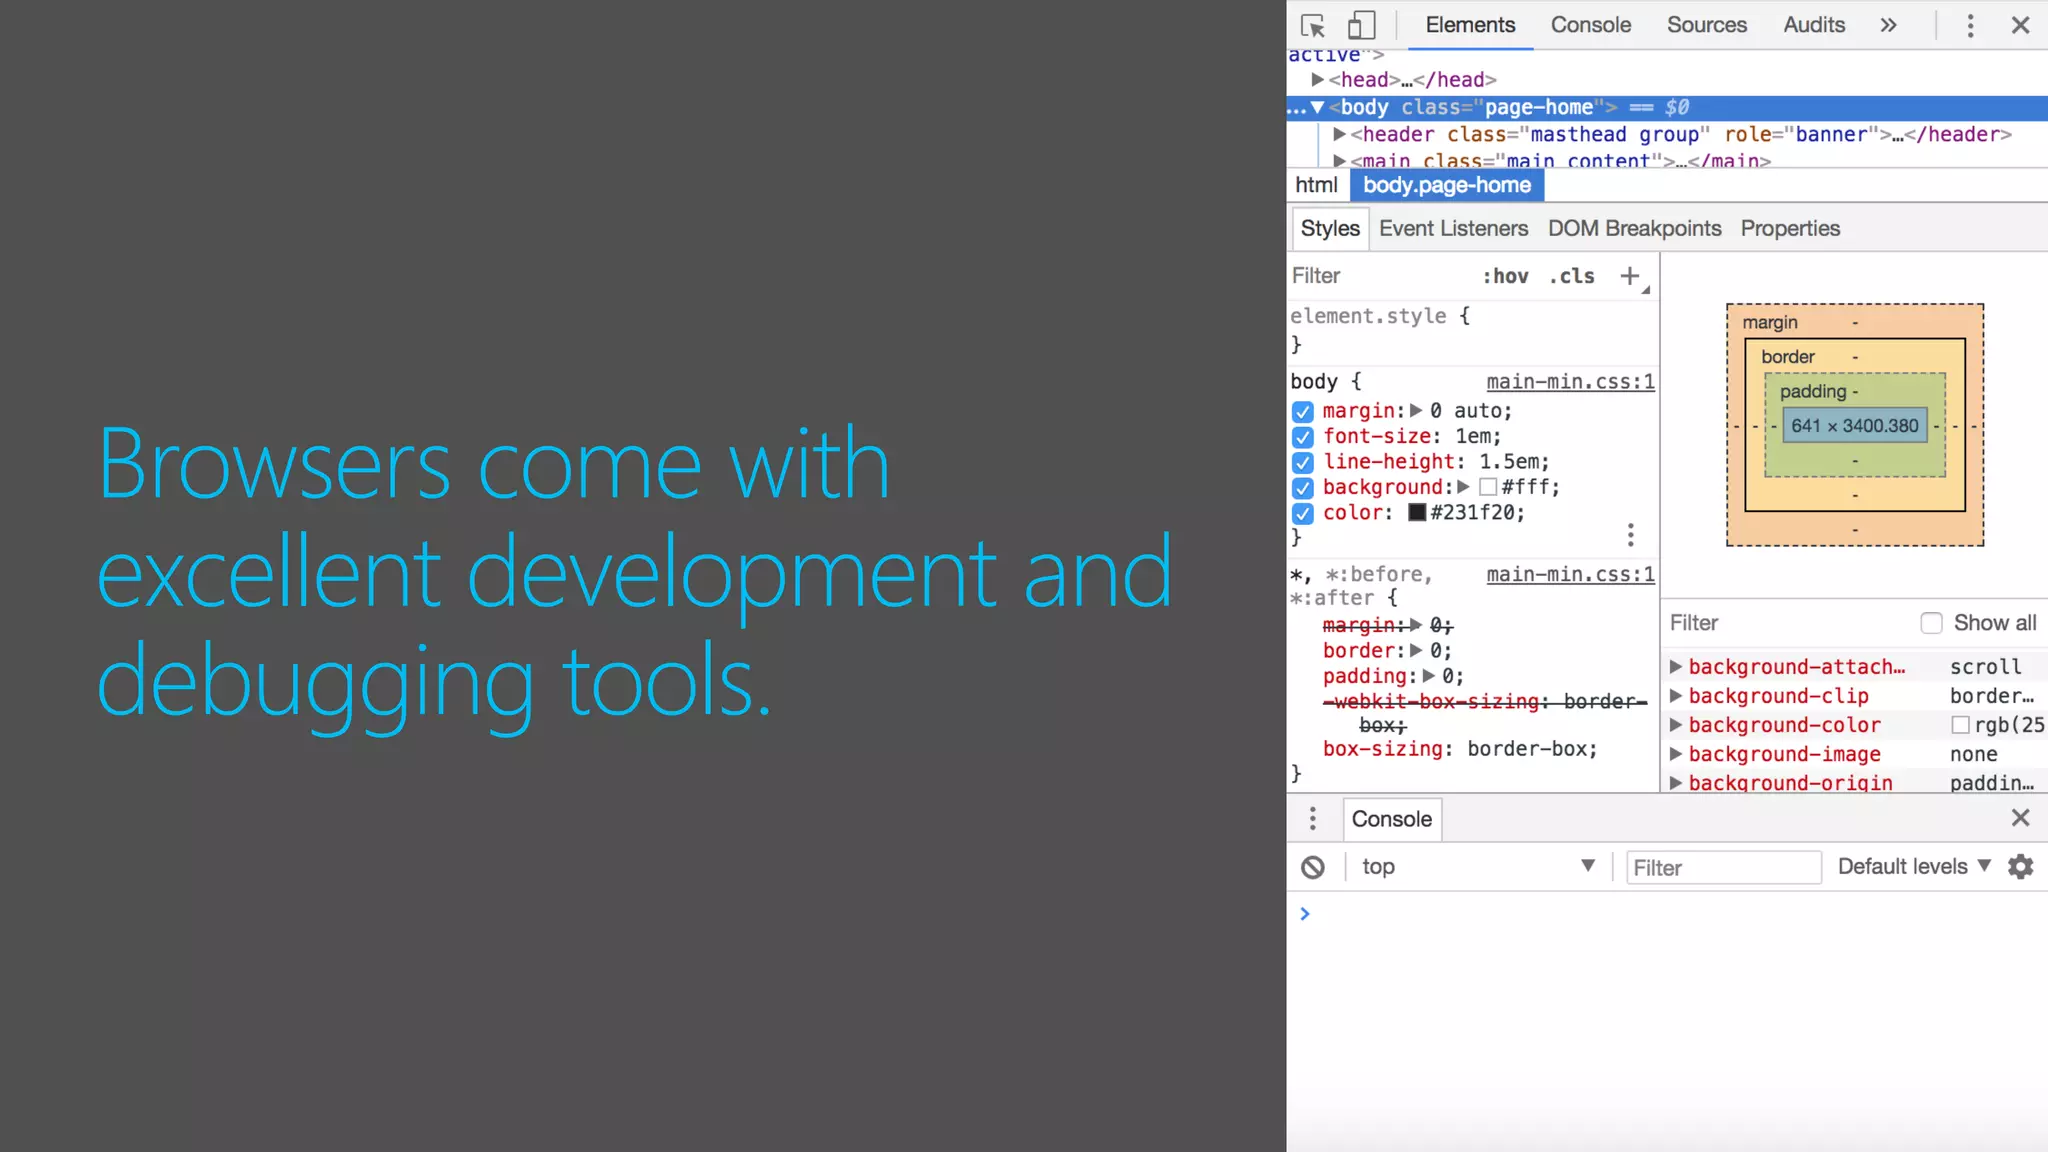Open the #231f20 color swatch

pyautogui.click(x=1417, y=513)
